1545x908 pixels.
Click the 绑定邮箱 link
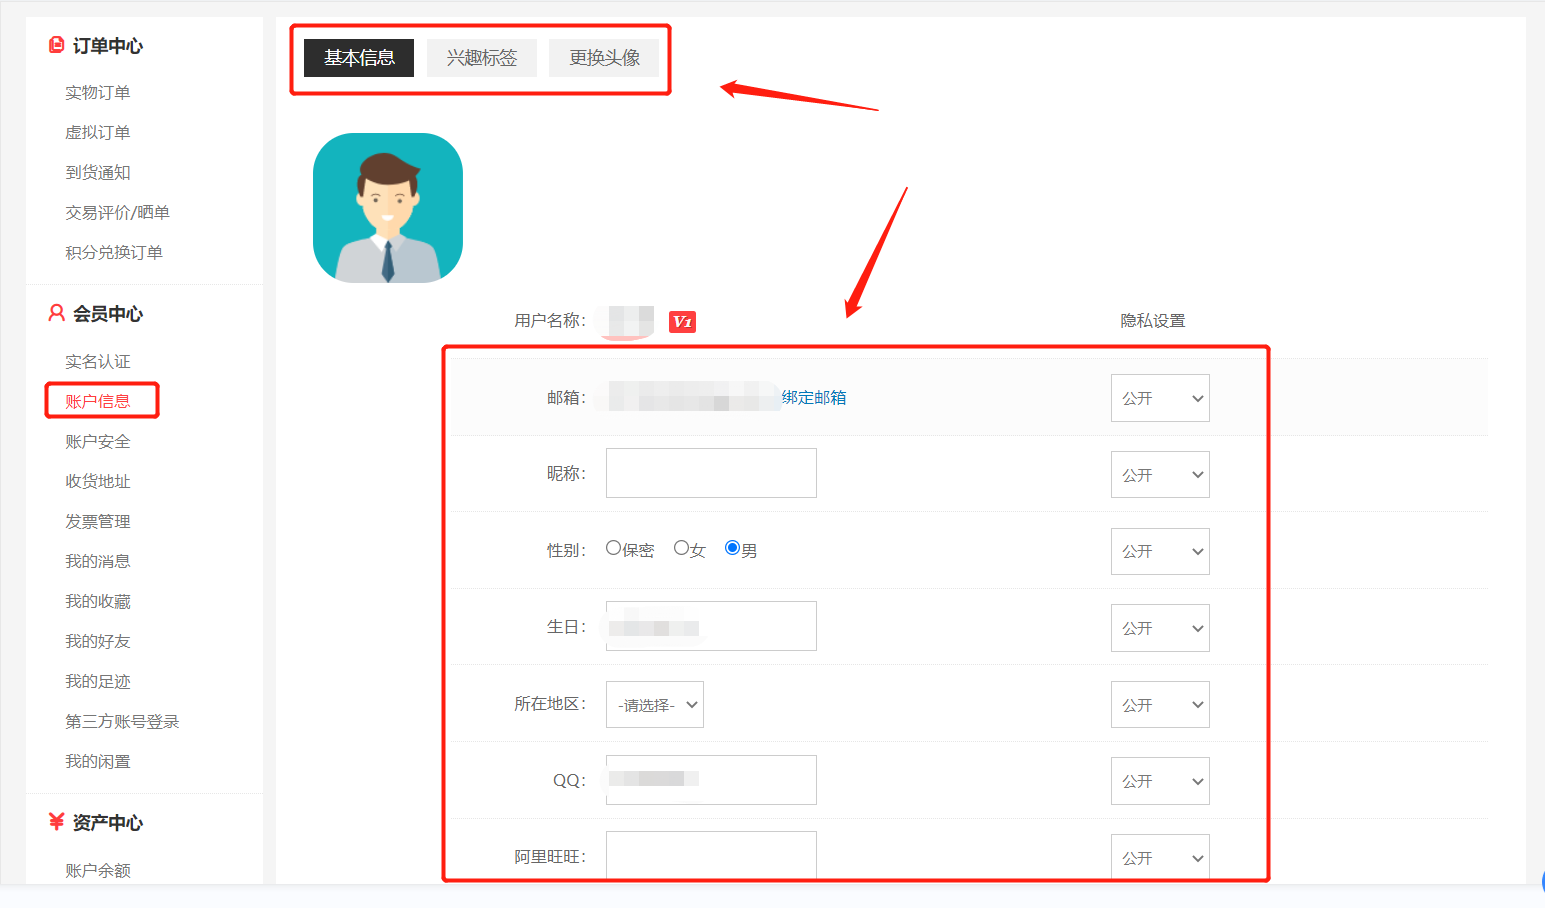click(814, 397)
